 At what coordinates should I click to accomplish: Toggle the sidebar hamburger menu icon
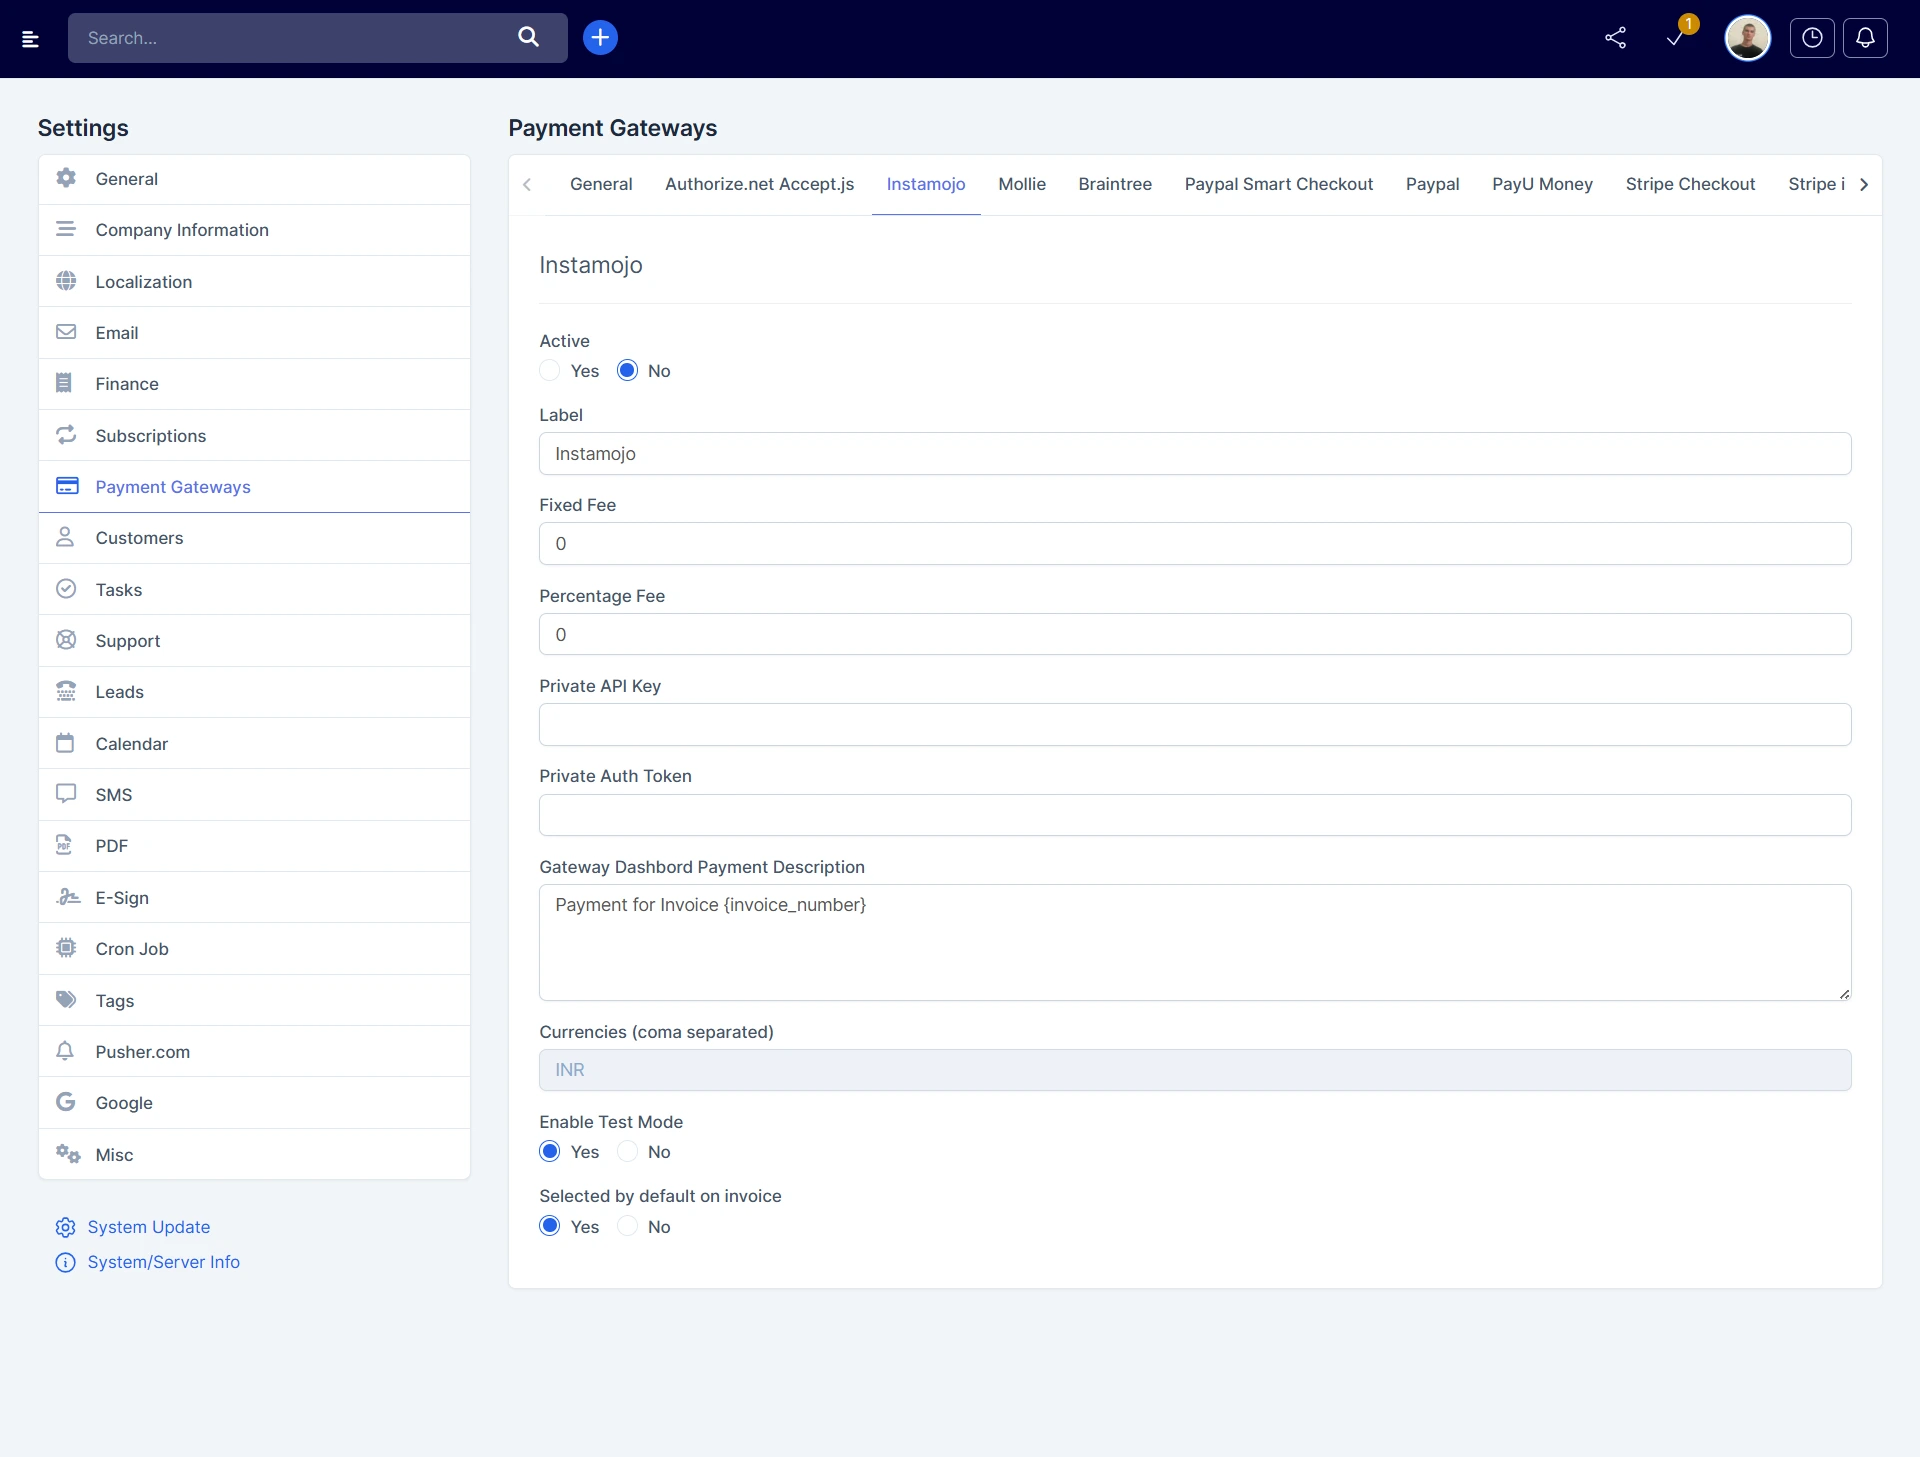(x=30, y=39)
